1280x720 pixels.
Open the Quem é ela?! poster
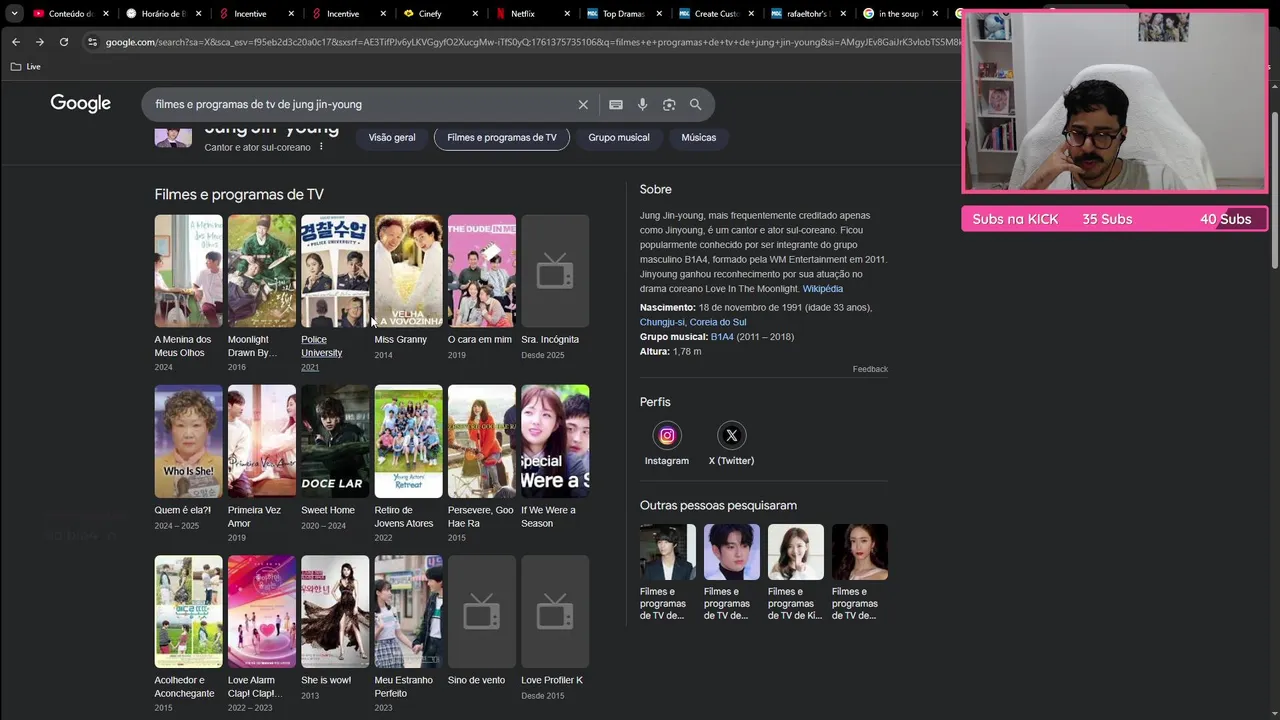[188, 441]
